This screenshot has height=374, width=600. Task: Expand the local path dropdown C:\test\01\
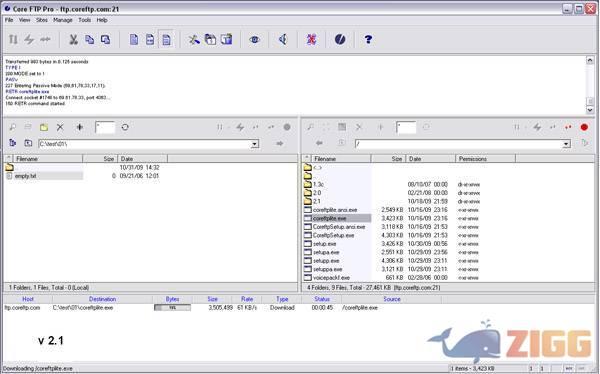[254, 144]
